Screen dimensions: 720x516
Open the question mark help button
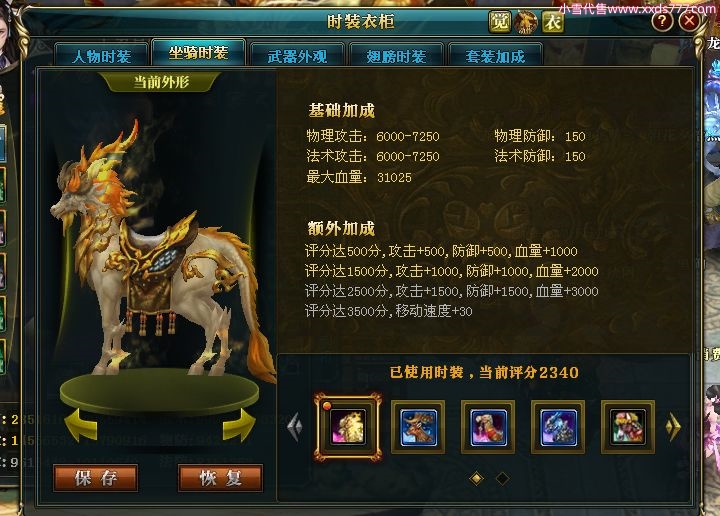(x=662, y=21)
